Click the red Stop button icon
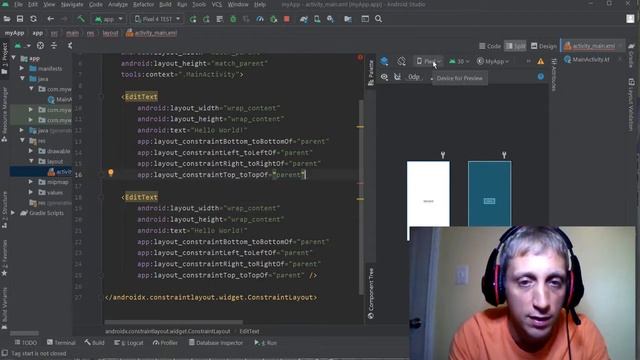 point(287,19)
